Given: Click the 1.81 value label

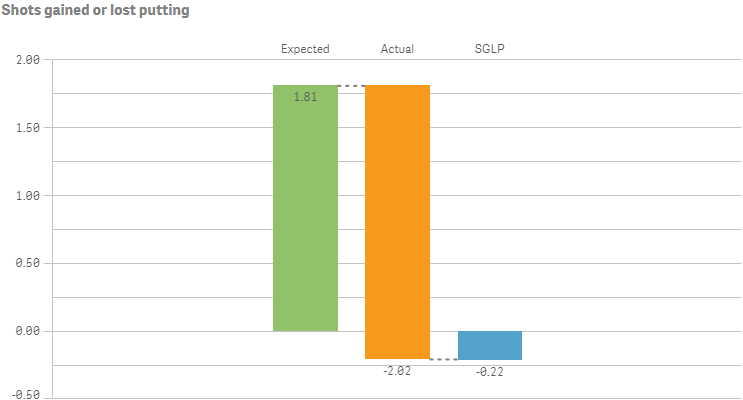Looking at the screenshot, I should click(306, 97).
